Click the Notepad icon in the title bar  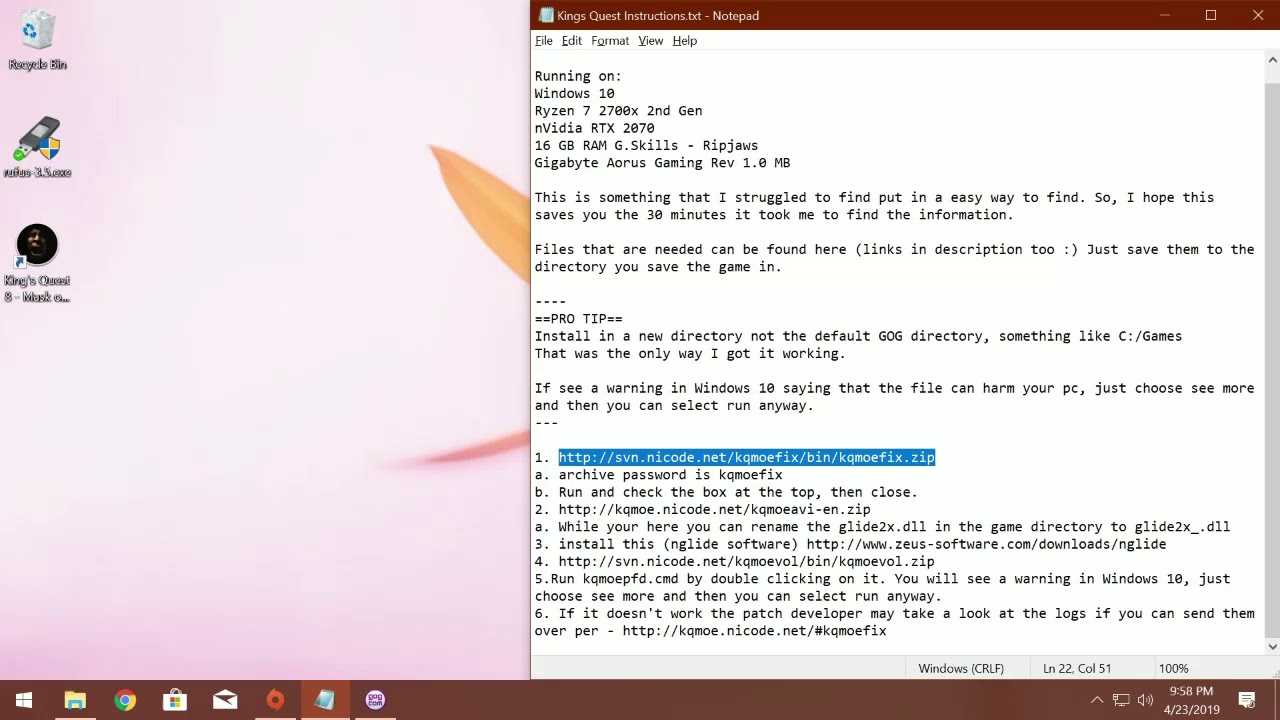click(545, 15)
